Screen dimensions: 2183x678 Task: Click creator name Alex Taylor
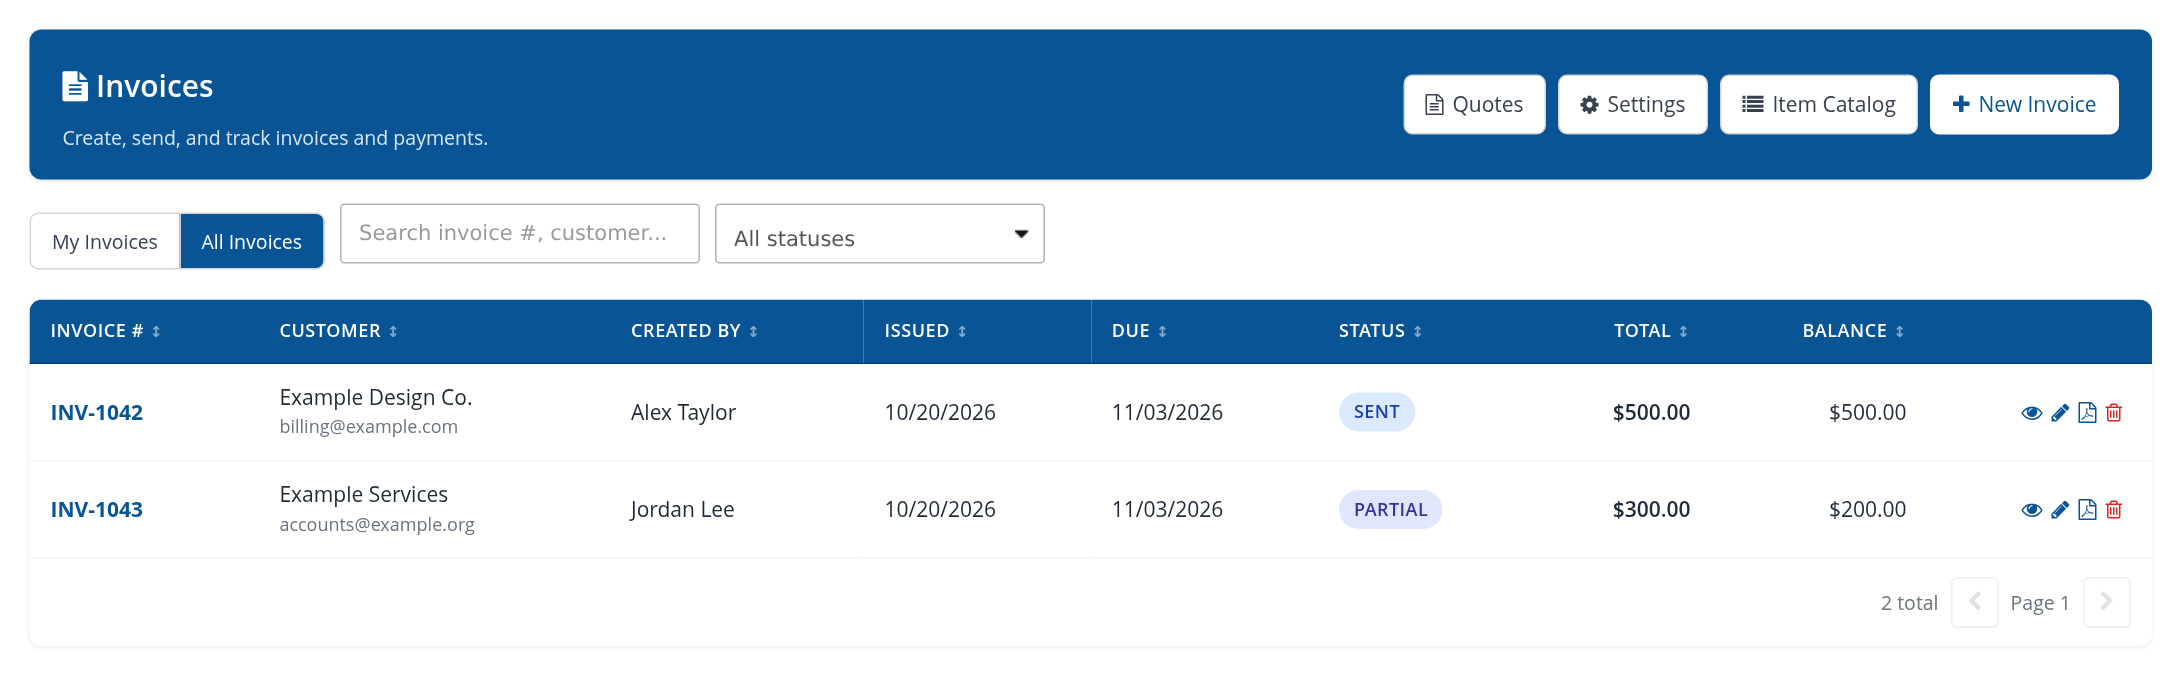click(683, 412)
